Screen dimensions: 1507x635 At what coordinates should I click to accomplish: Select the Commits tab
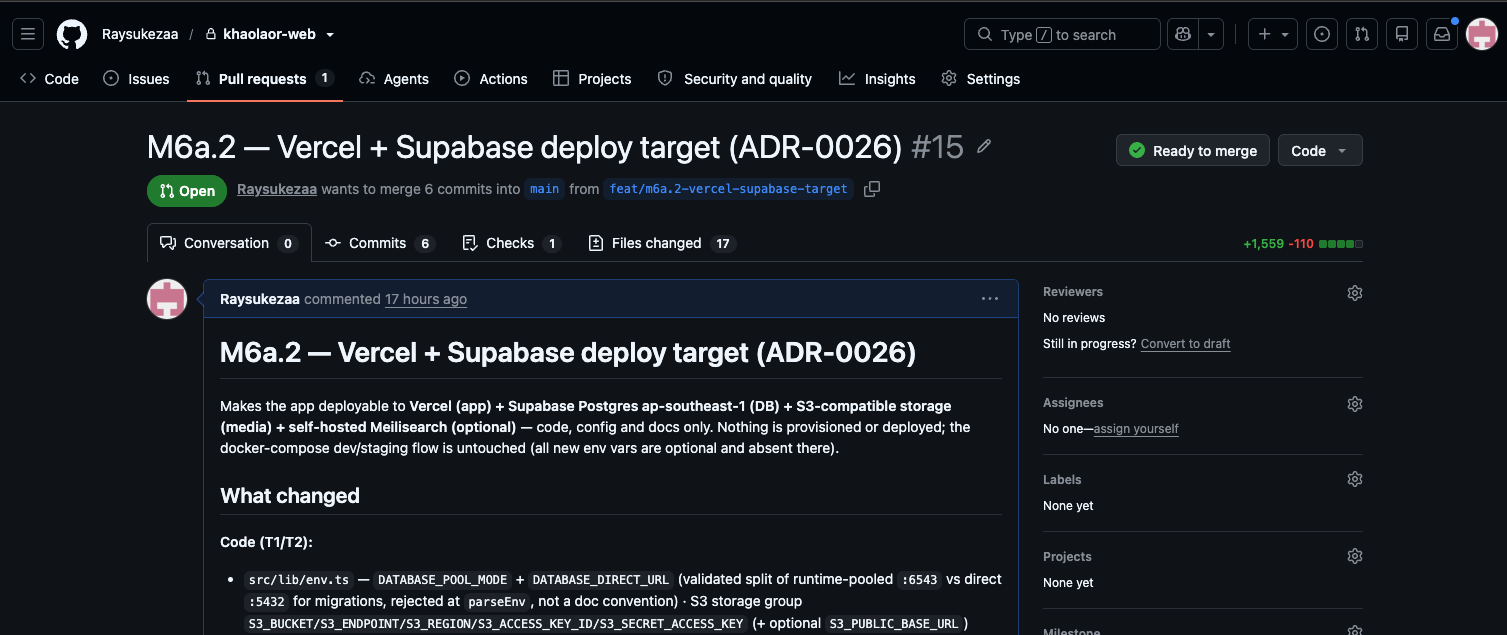(380, 243)
